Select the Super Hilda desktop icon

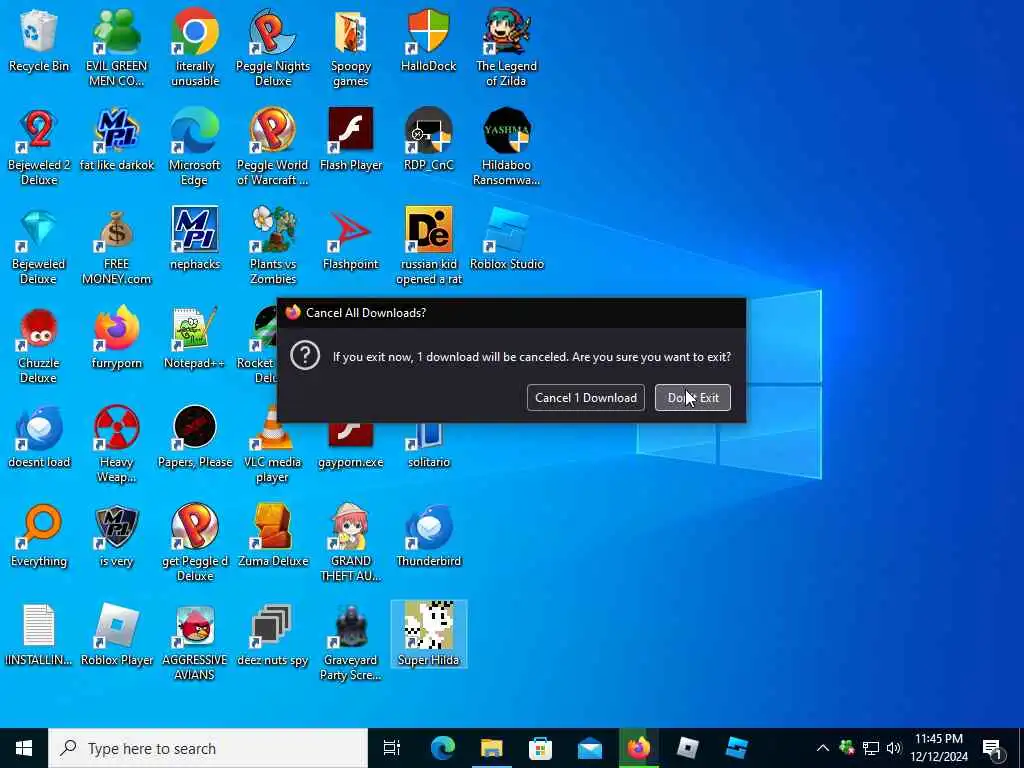428,635
